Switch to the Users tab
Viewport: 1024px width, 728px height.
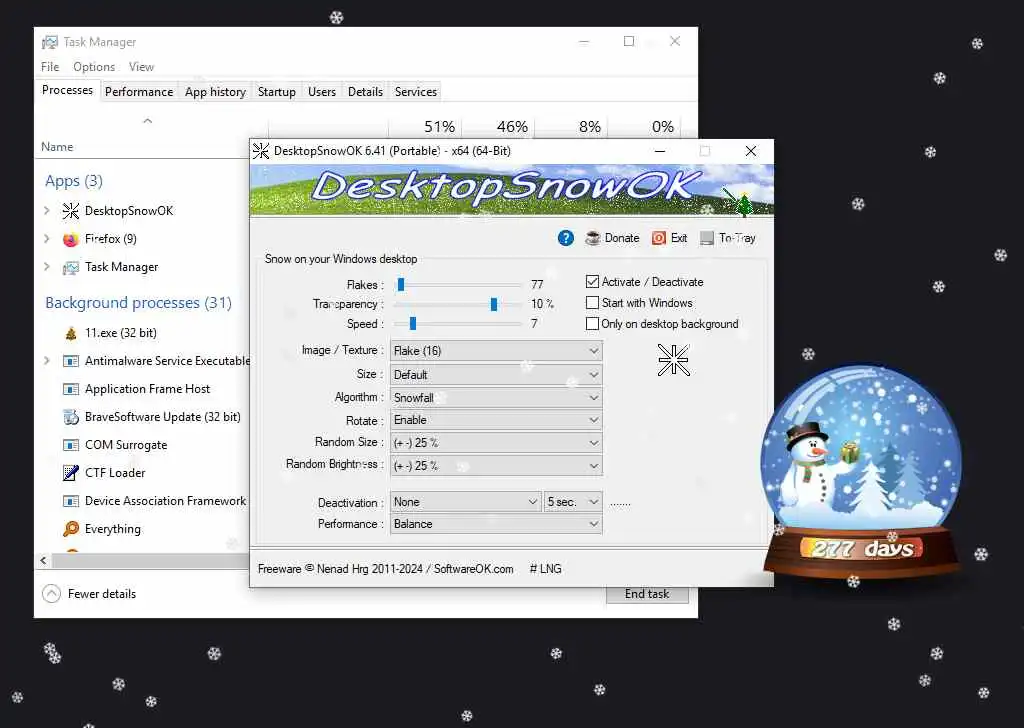[x=322, y=92]
